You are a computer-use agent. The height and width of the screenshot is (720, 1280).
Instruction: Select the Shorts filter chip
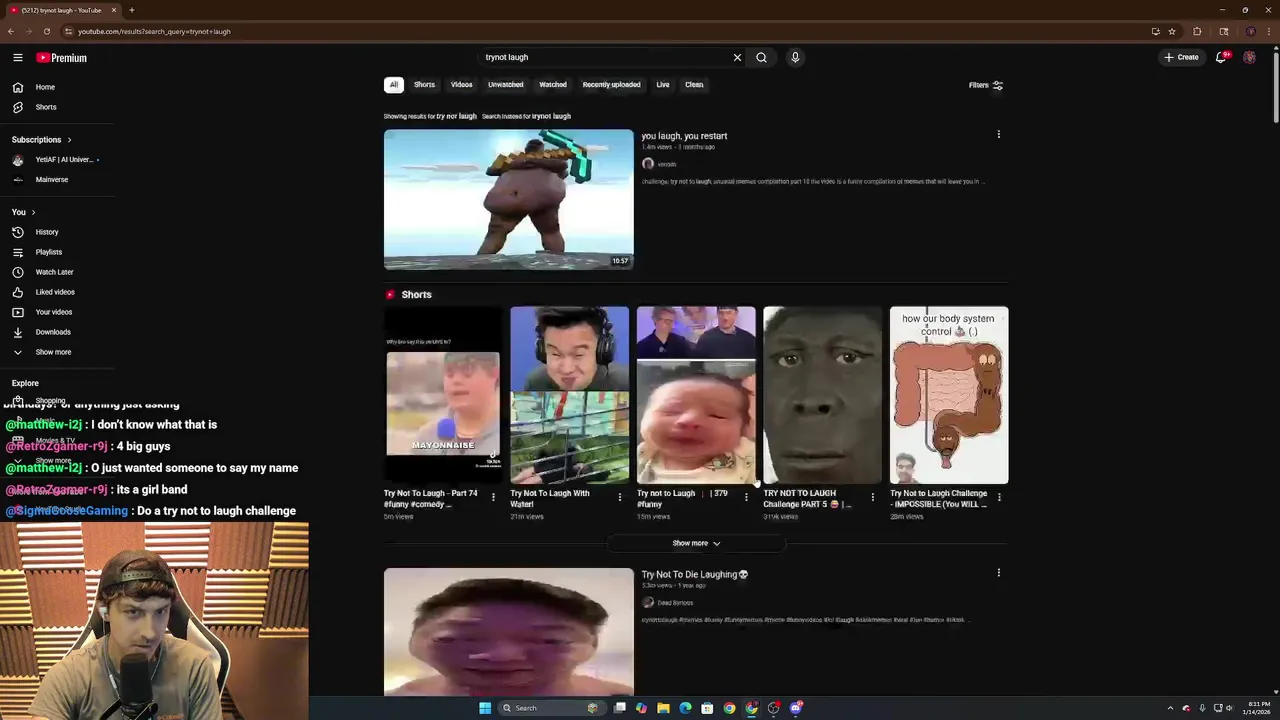coord(424,85)
